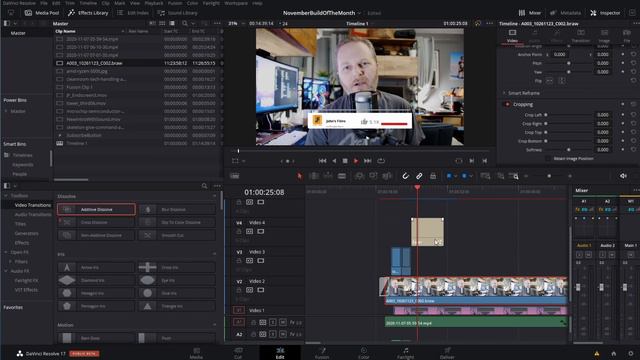This screenshot has width=640, height=360.
Task: Click the custom zoom magnifier icon
Action: coord(514,176)
